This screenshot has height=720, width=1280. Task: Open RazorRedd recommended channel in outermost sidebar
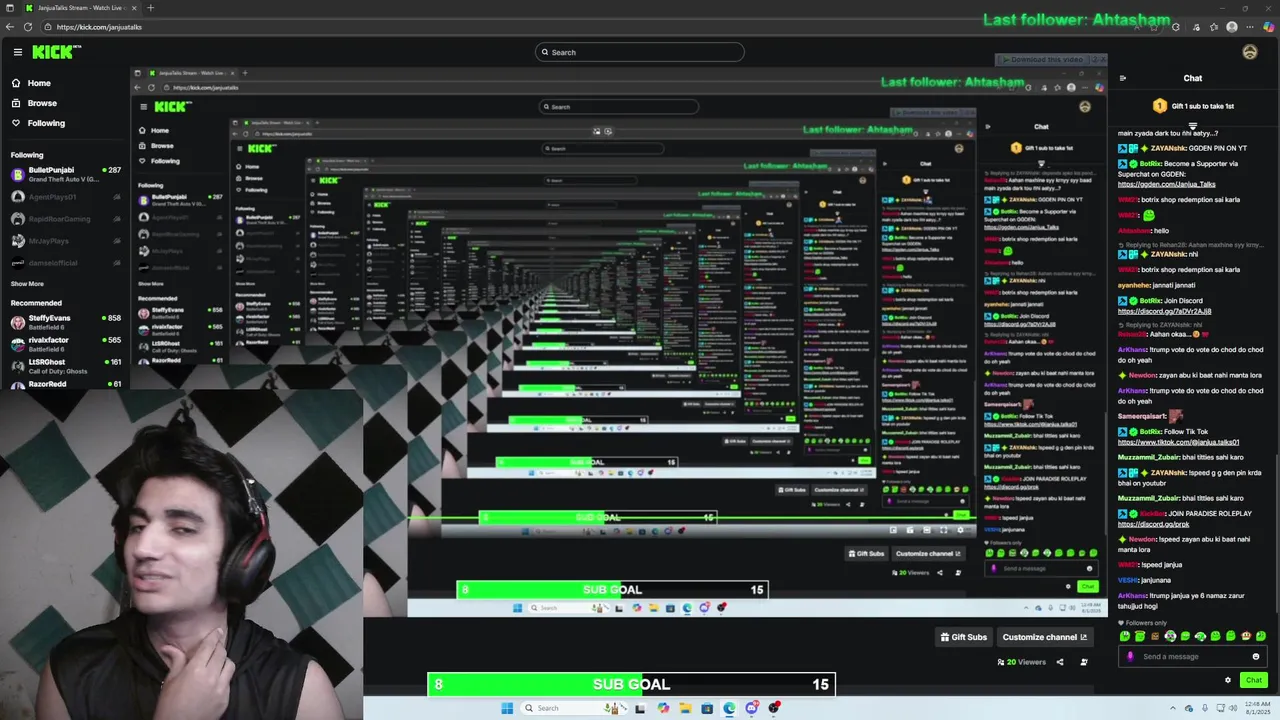(65, 384)
